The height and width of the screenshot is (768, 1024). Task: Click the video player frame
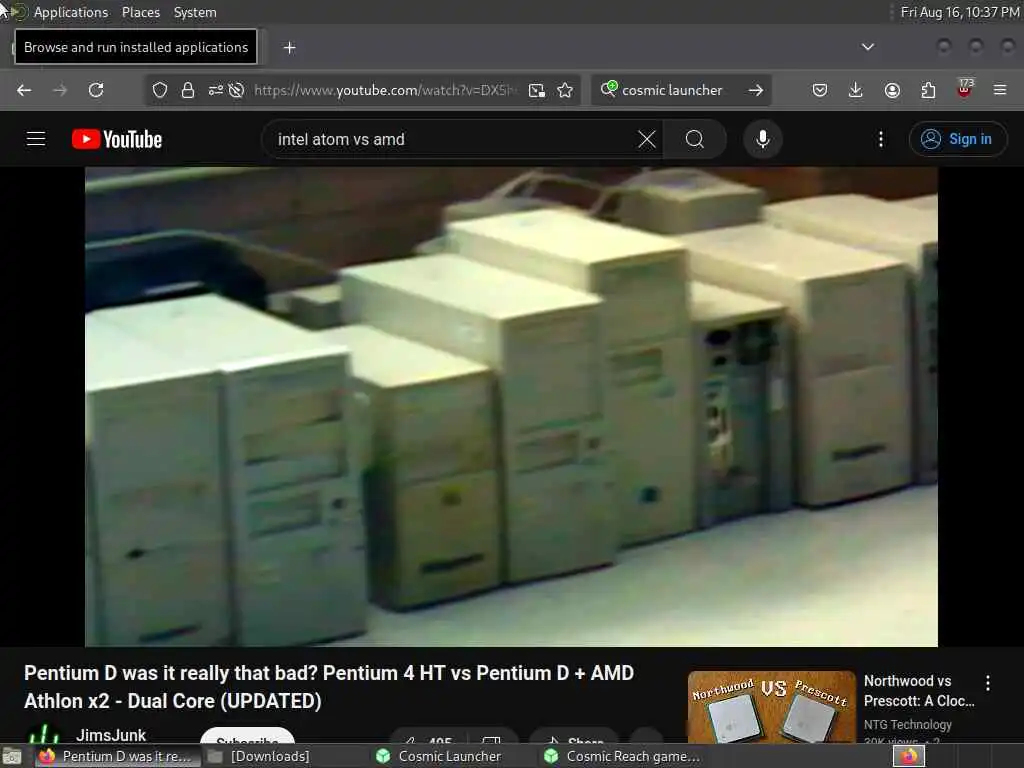[511, 407]
